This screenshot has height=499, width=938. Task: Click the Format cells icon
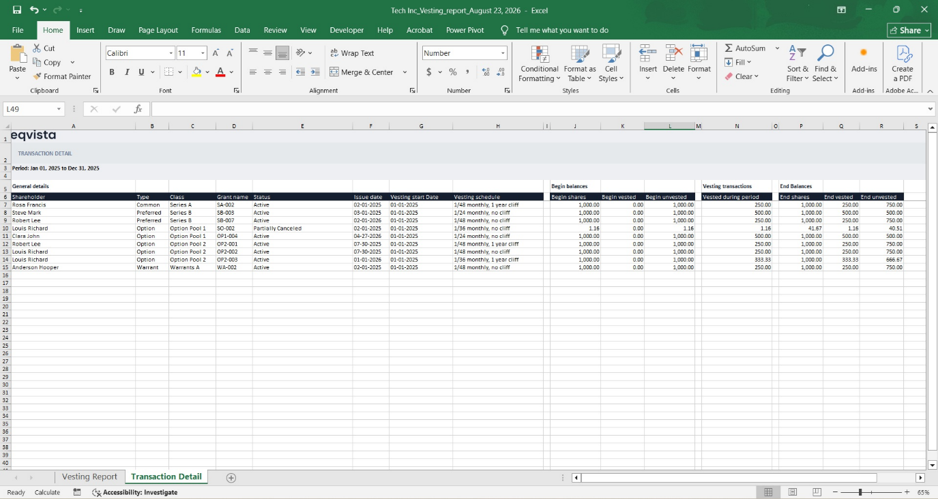(699, 53)
